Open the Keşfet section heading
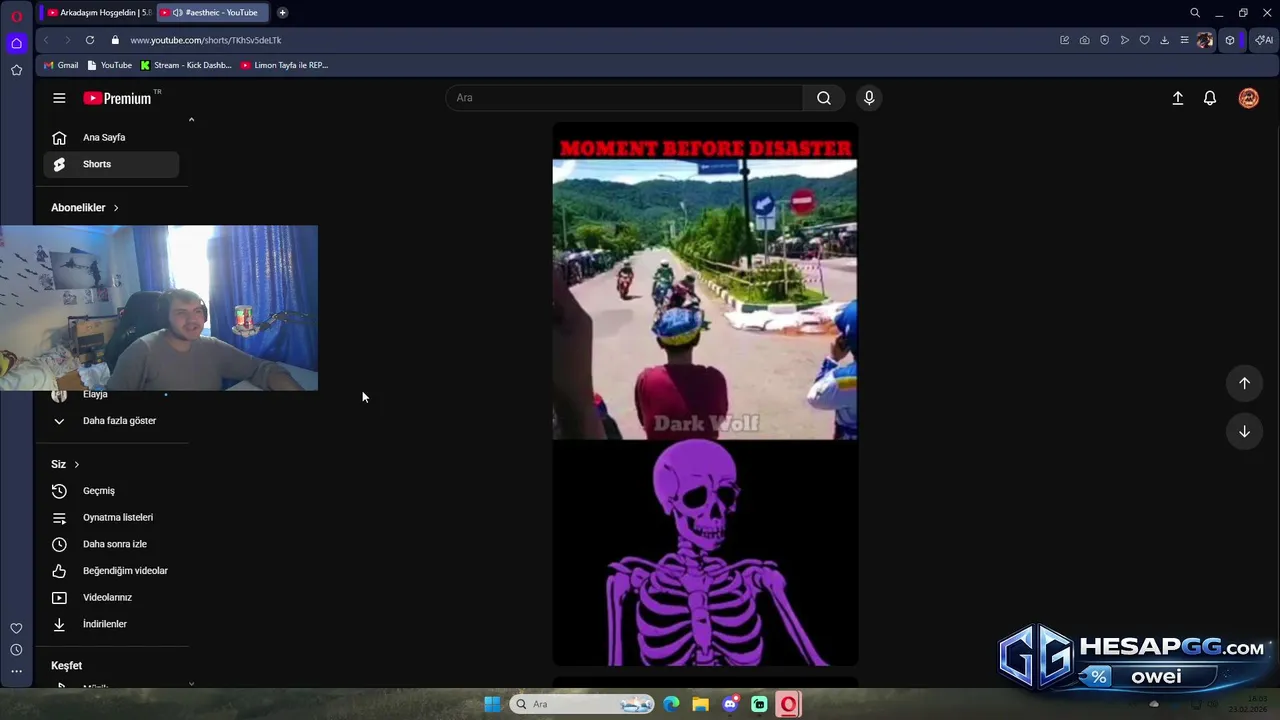Screen dimensions: 1280x720 coord(67,666)
